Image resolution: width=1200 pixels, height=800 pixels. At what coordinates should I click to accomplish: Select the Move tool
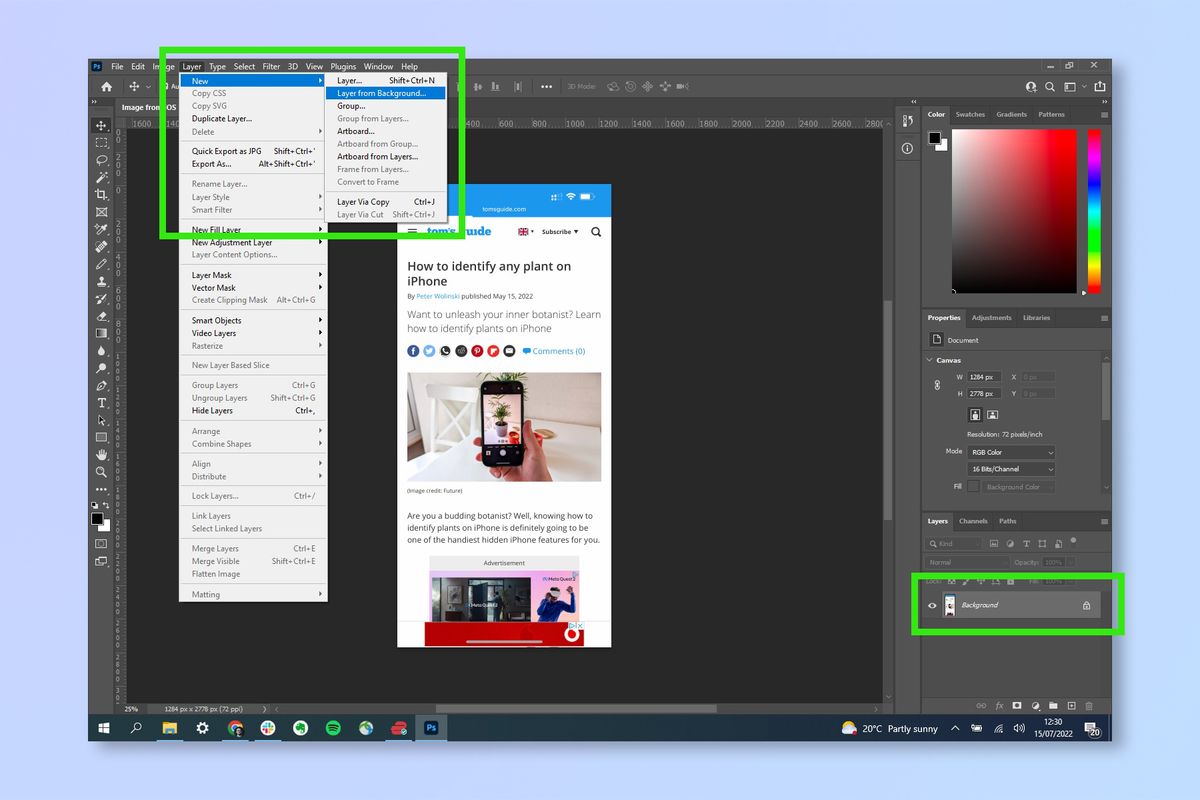click(101, 125)
